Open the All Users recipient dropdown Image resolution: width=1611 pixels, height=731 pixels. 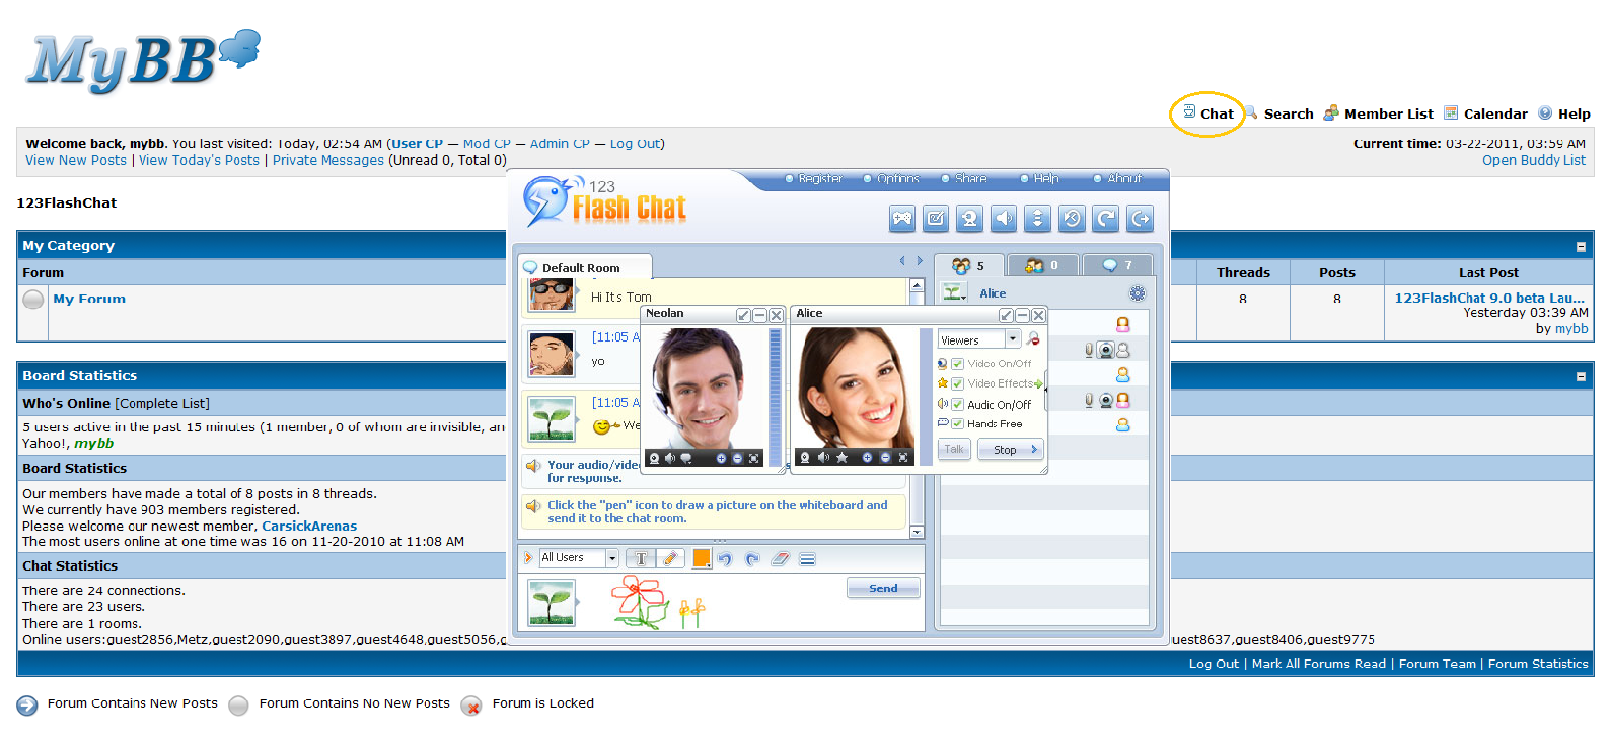click(x=612, y=558)
